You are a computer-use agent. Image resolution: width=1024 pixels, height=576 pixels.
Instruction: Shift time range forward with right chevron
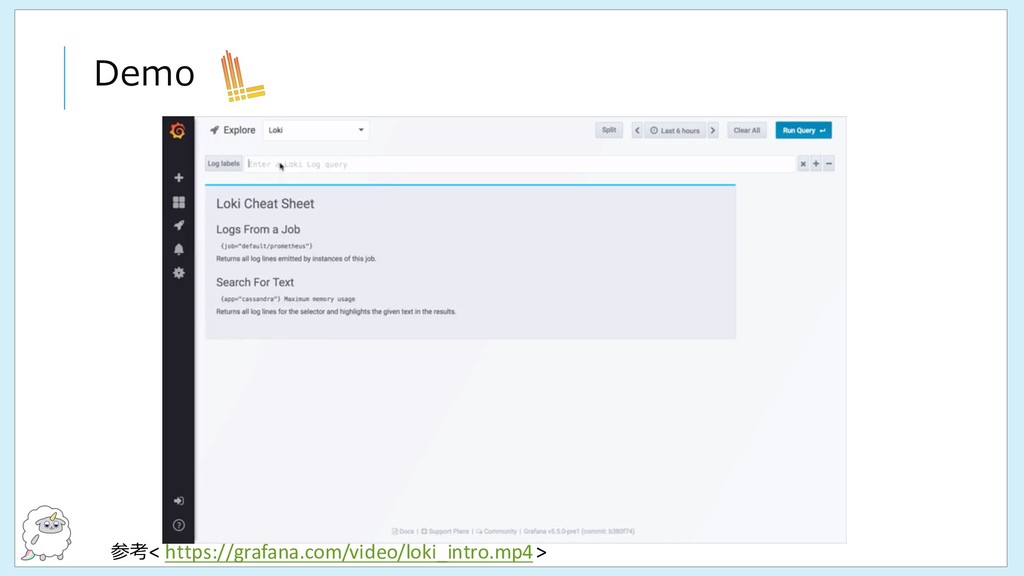point(712,131)
